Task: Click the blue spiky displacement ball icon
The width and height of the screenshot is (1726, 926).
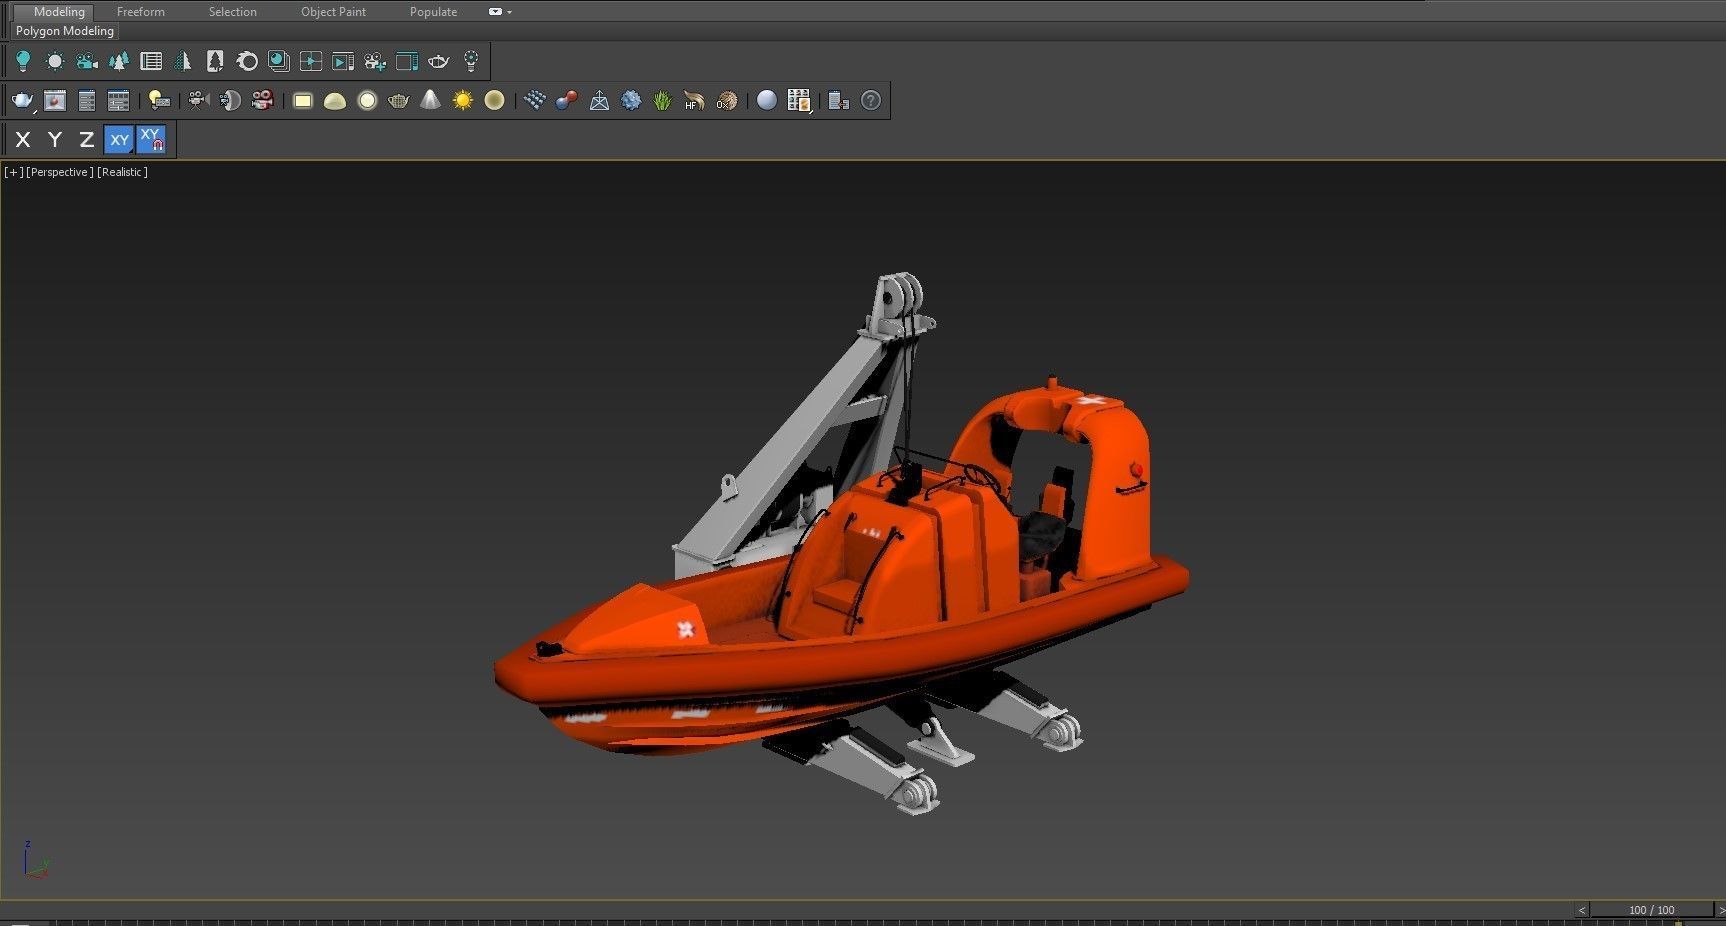Action: [x=631, y=100]
